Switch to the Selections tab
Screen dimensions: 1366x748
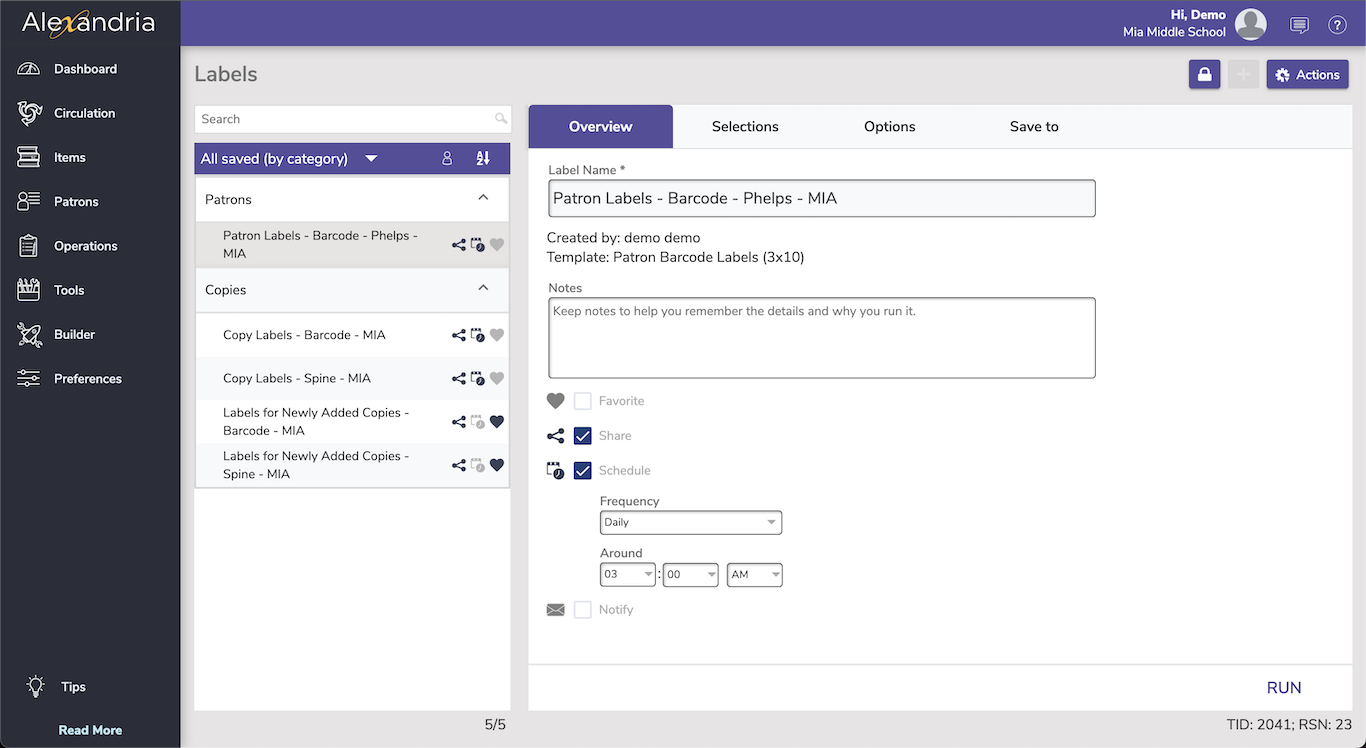(x=745, y=127)
